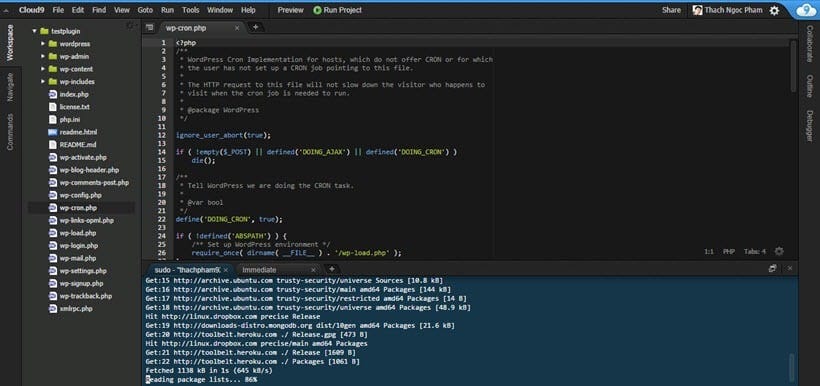Click the php.ini file icon
Screen dimensions: 820x386
pos(53,119)
